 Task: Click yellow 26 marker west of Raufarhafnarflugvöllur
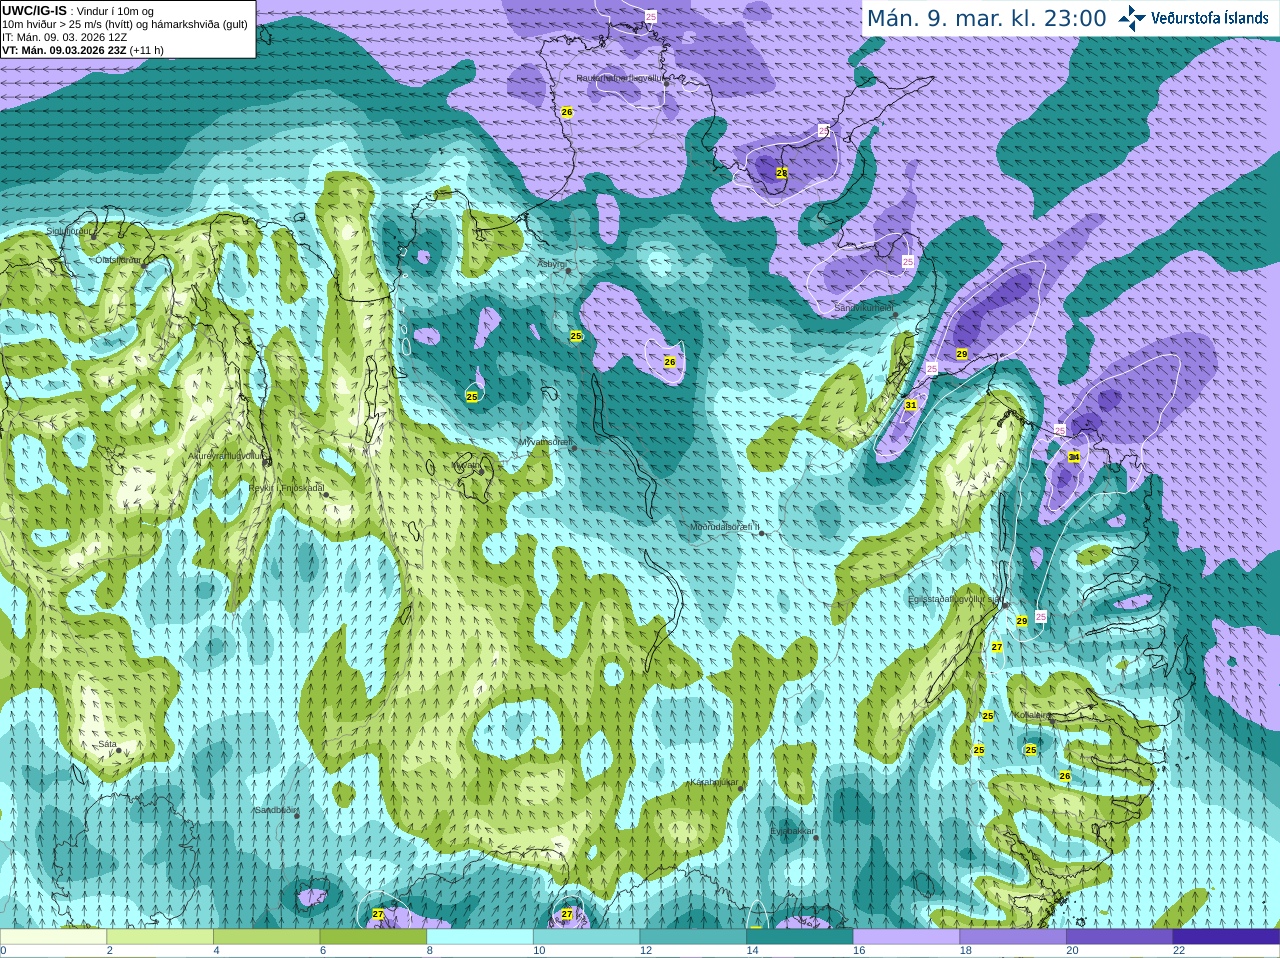pyautogui.click(x=567, y=112)
